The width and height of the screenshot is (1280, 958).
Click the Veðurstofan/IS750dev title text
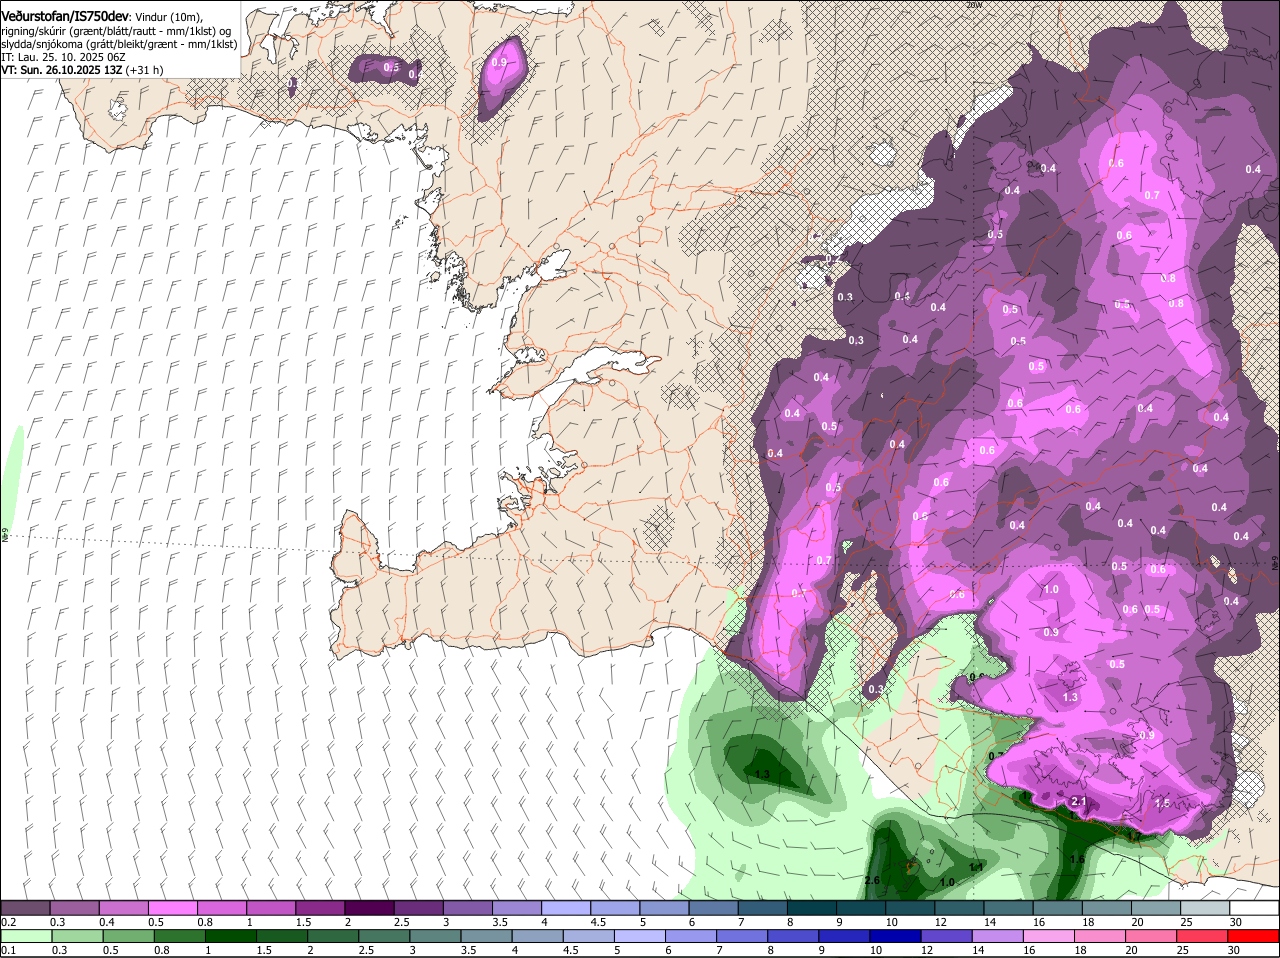tap(65, 17)
